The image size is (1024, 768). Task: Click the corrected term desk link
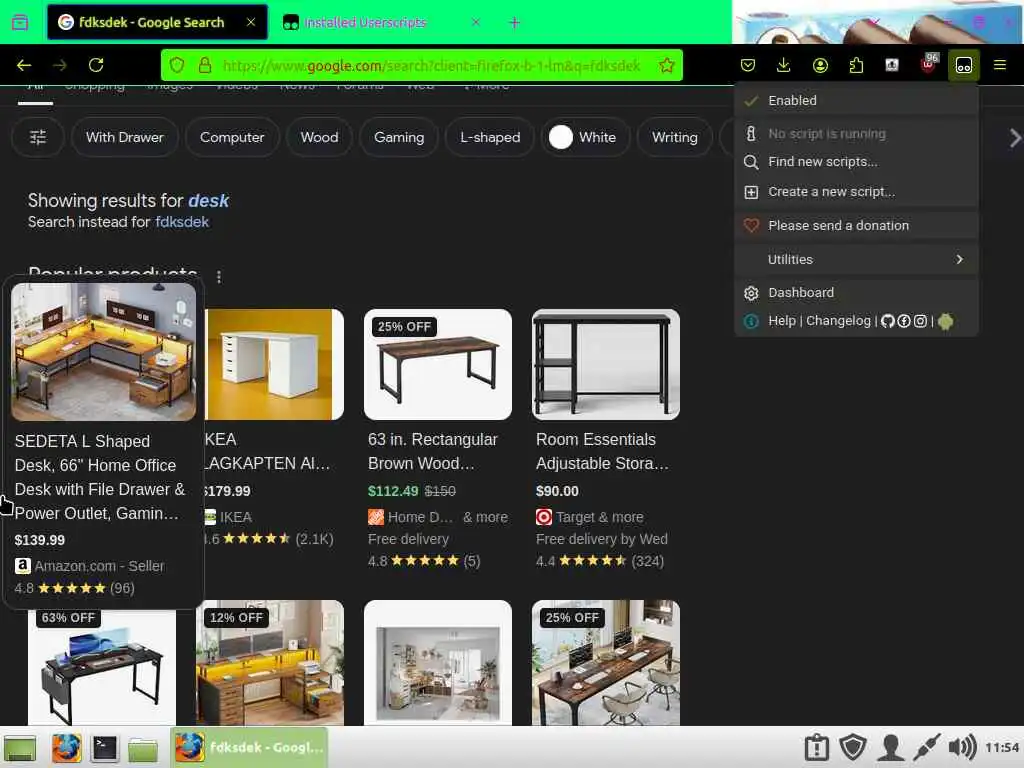pyautogui.click(x=208, y=200)
